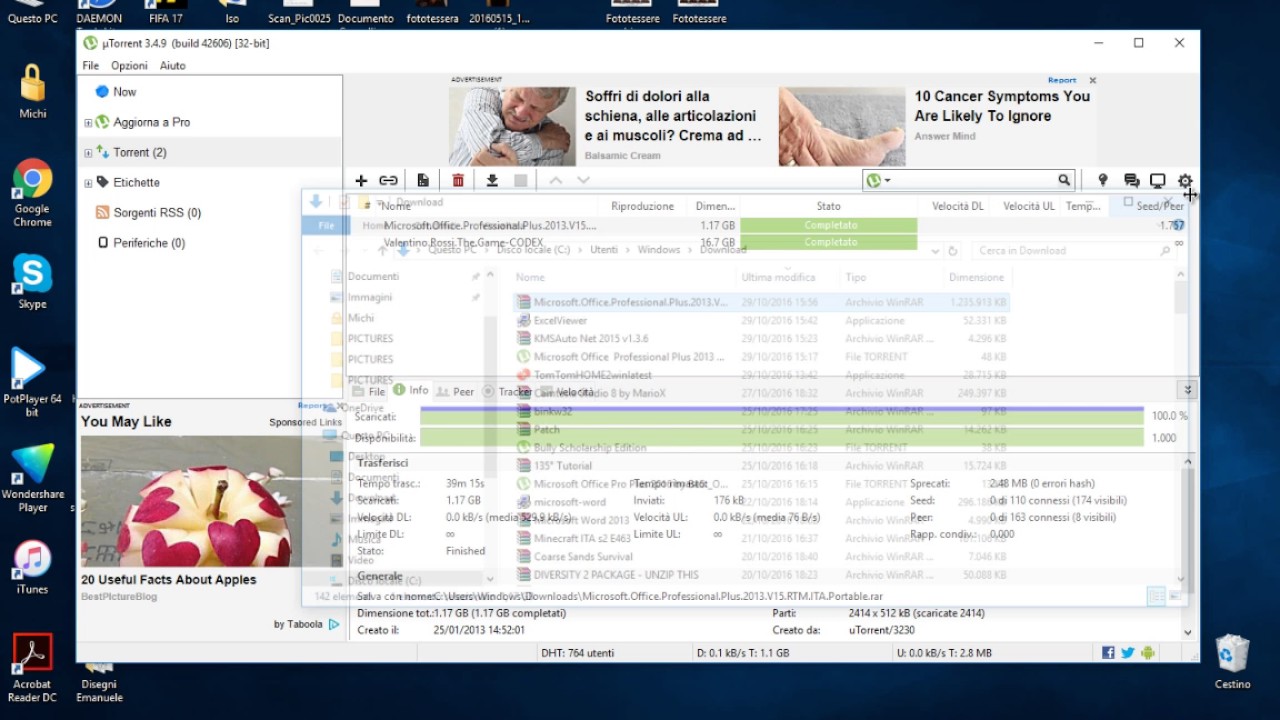1280x720 pixels.
Task: Select the Cestino recycle bin icon
Action: click(x=1232, y=661)
